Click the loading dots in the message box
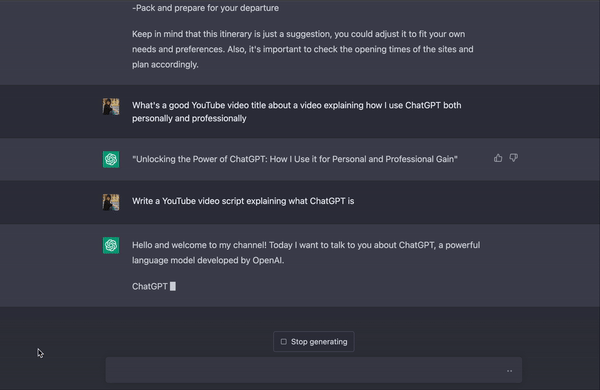 pos(509,371)
